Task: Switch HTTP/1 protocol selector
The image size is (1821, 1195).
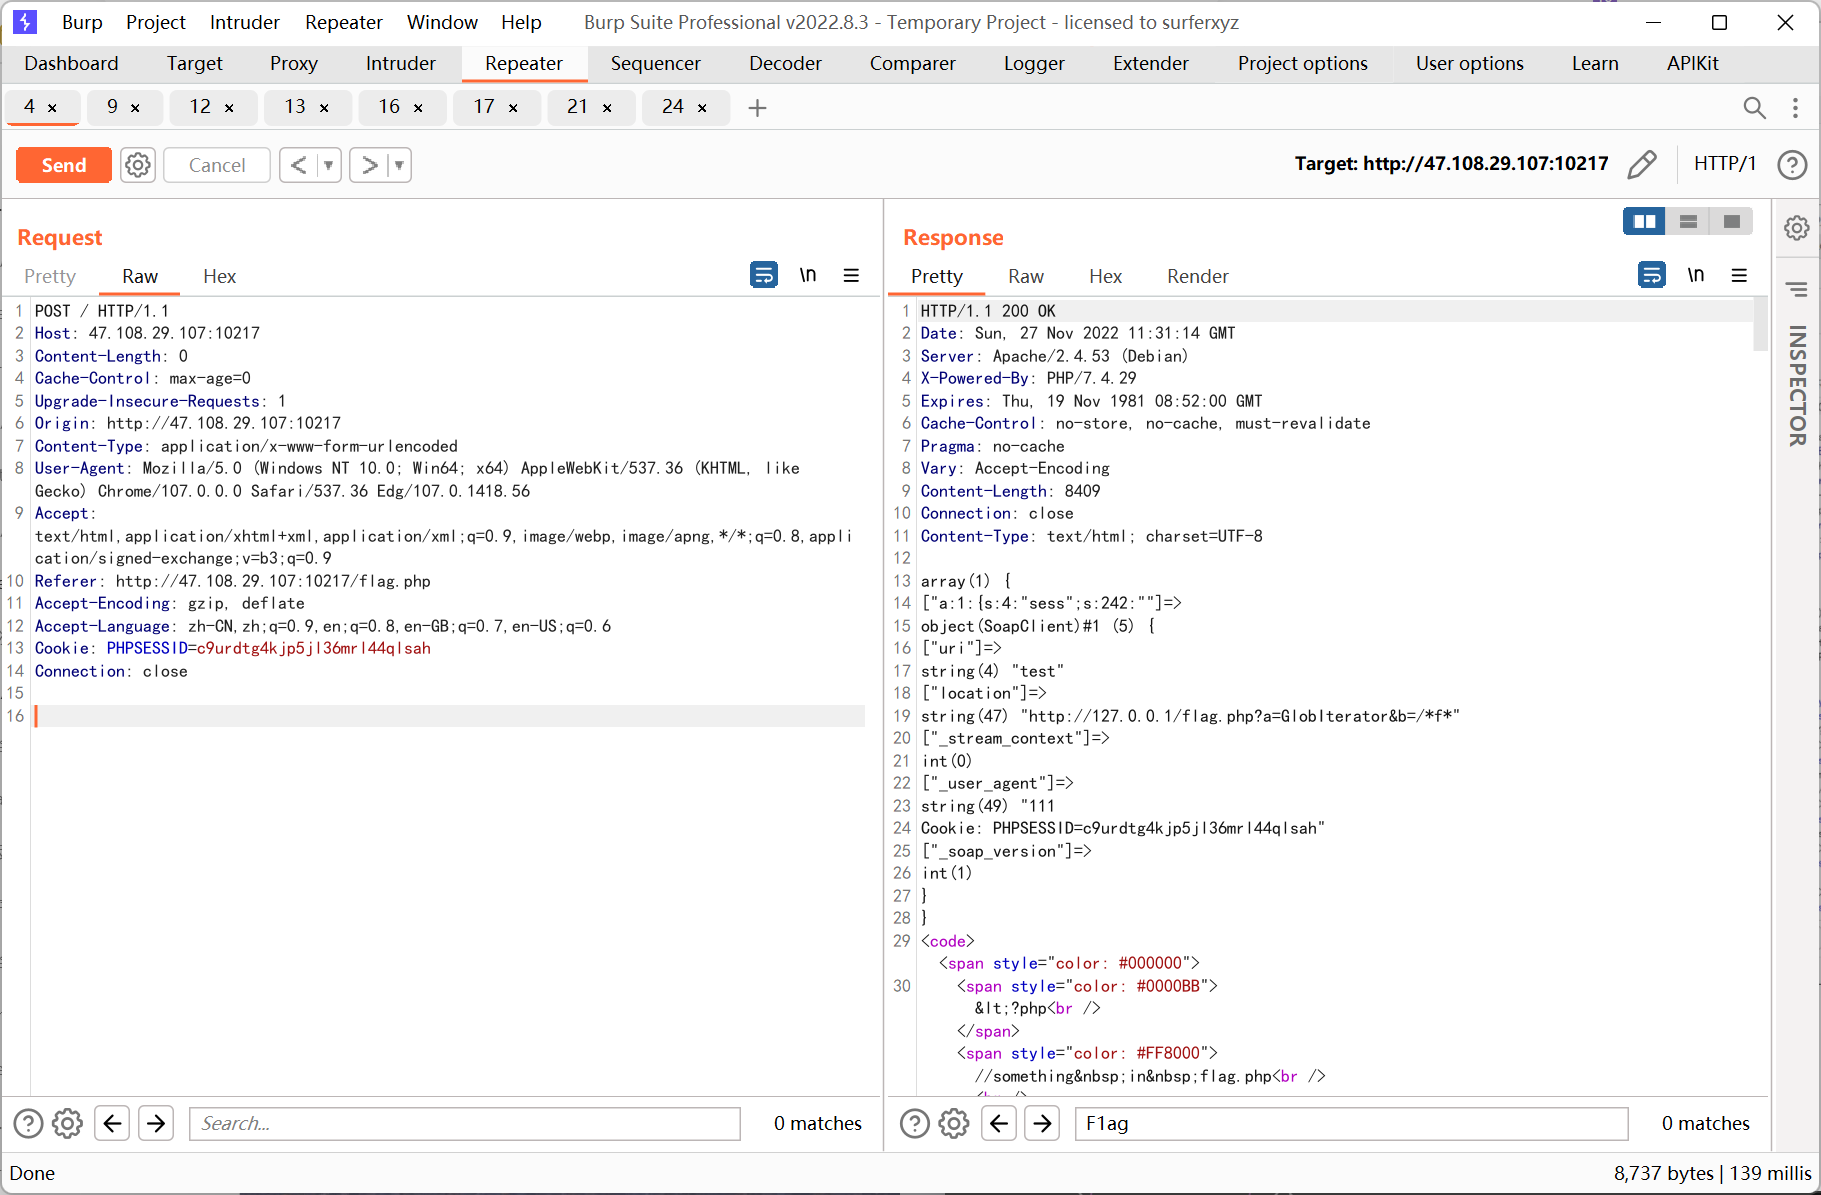Action: tap(1725, 163)
